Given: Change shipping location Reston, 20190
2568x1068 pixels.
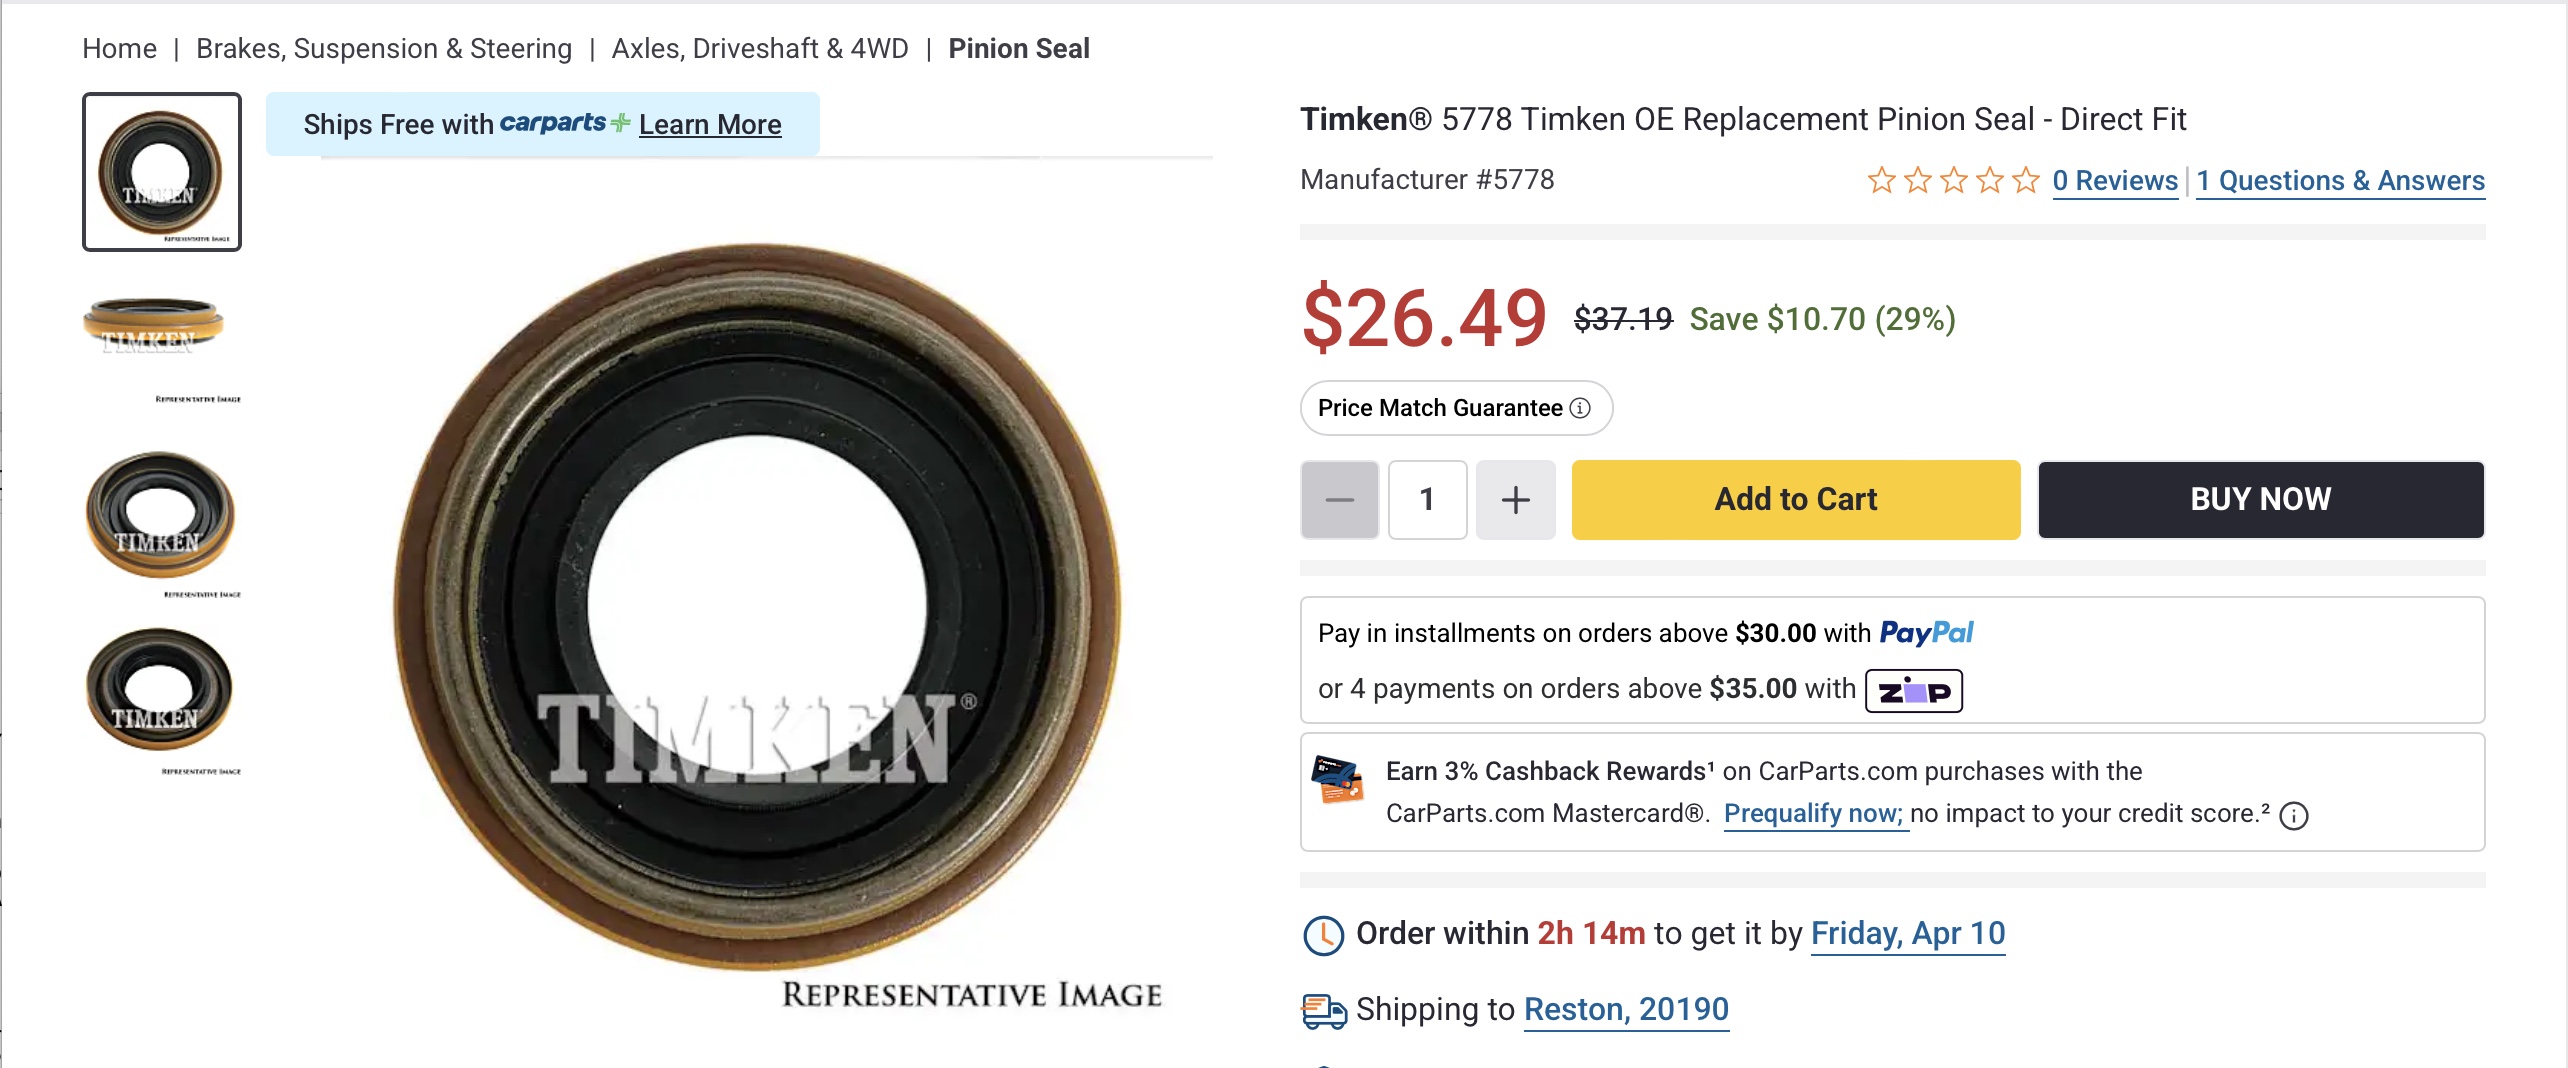Looking at the screenshot, I should pos(1626,1010).
